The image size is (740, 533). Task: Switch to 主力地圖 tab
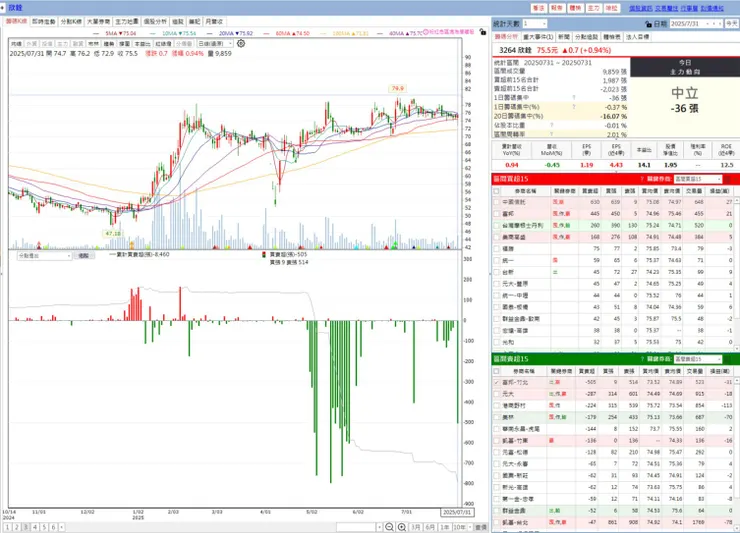tap(127, 22)
